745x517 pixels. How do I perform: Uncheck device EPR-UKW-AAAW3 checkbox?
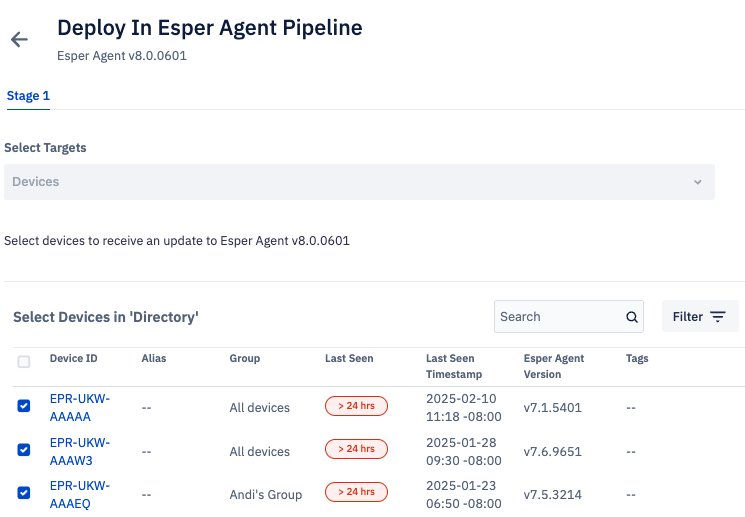coord(24,450)
